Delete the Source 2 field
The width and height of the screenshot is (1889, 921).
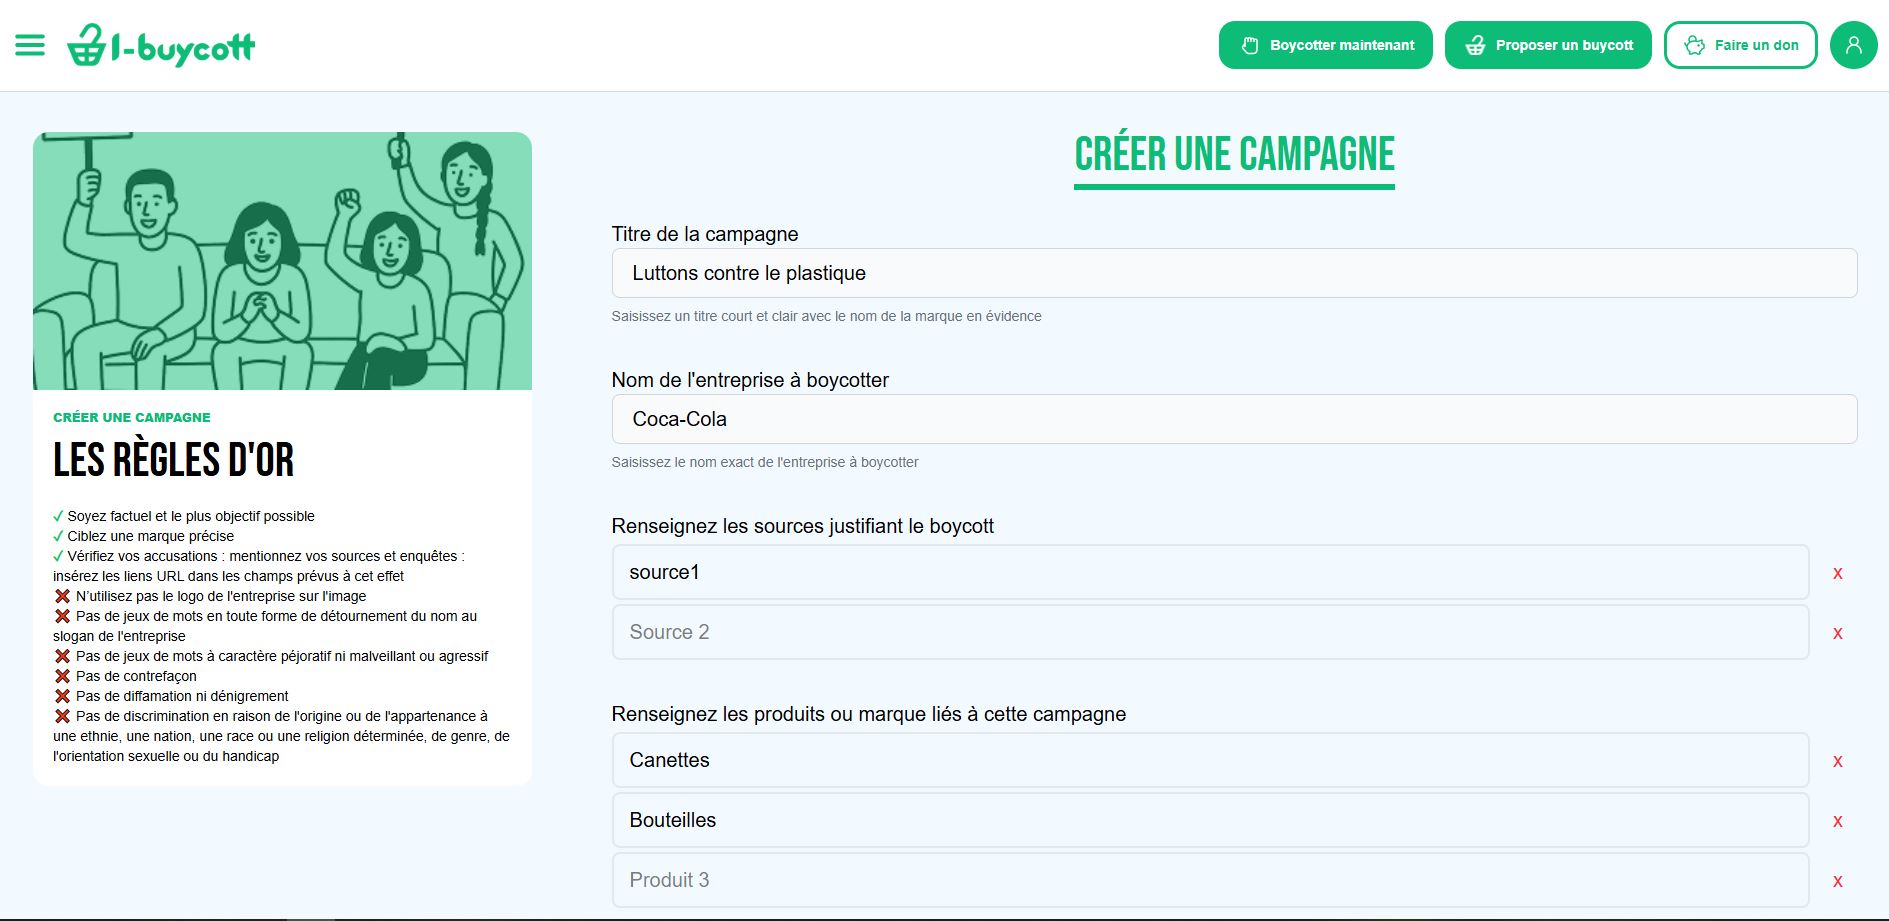pyautogui.click(x=1837, y=634)
